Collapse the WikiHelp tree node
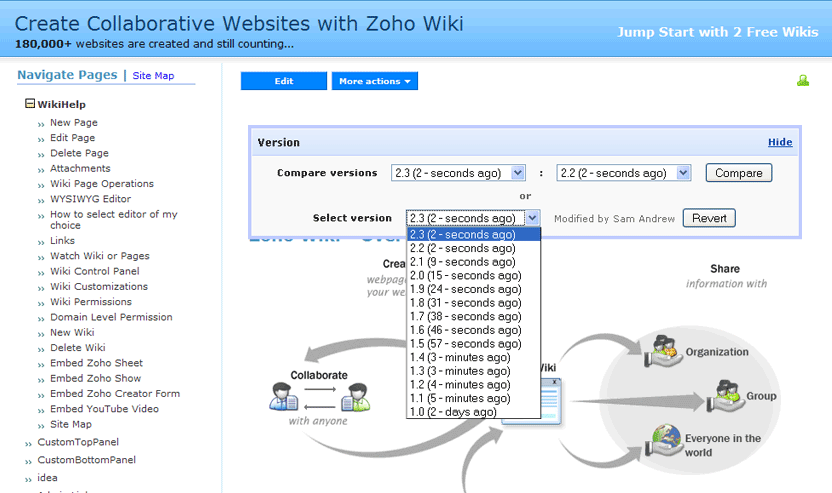The height and width of the screenshot is (493, 832). coord(30,103)
